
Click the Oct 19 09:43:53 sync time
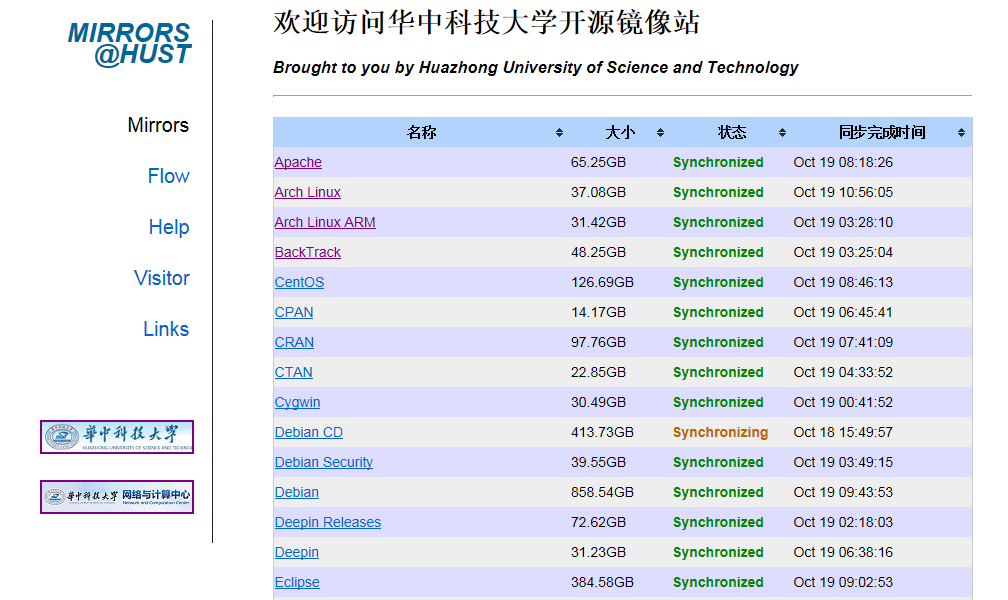(843, 493)
